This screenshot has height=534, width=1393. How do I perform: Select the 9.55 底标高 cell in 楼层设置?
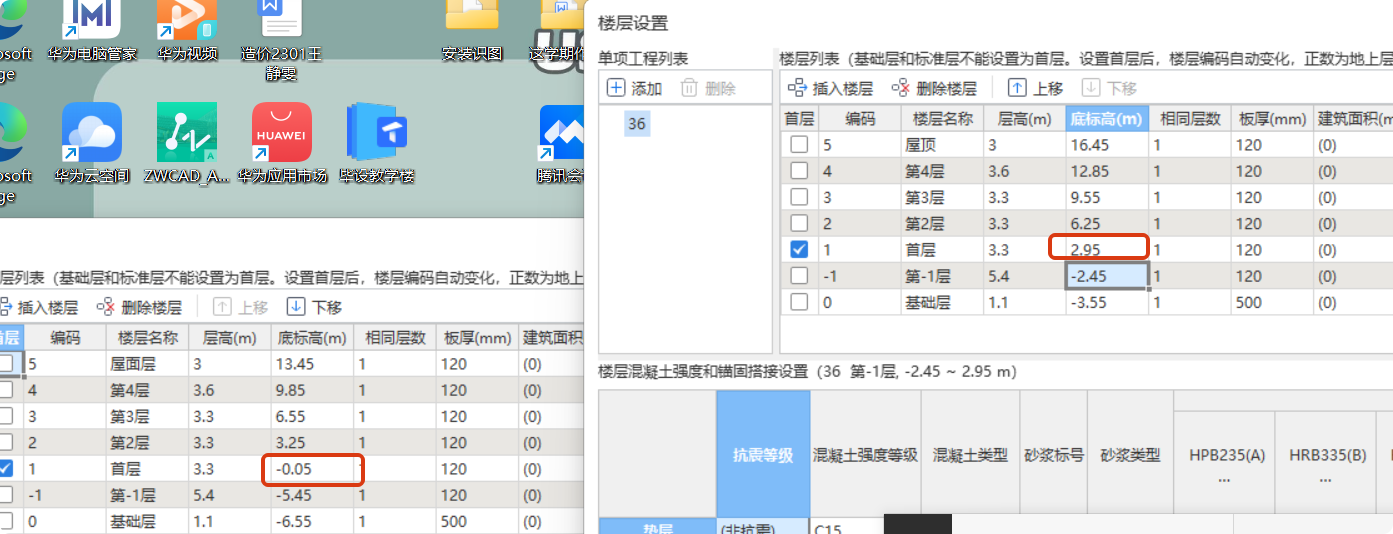pyautogui.click(x=1107, y=197)
